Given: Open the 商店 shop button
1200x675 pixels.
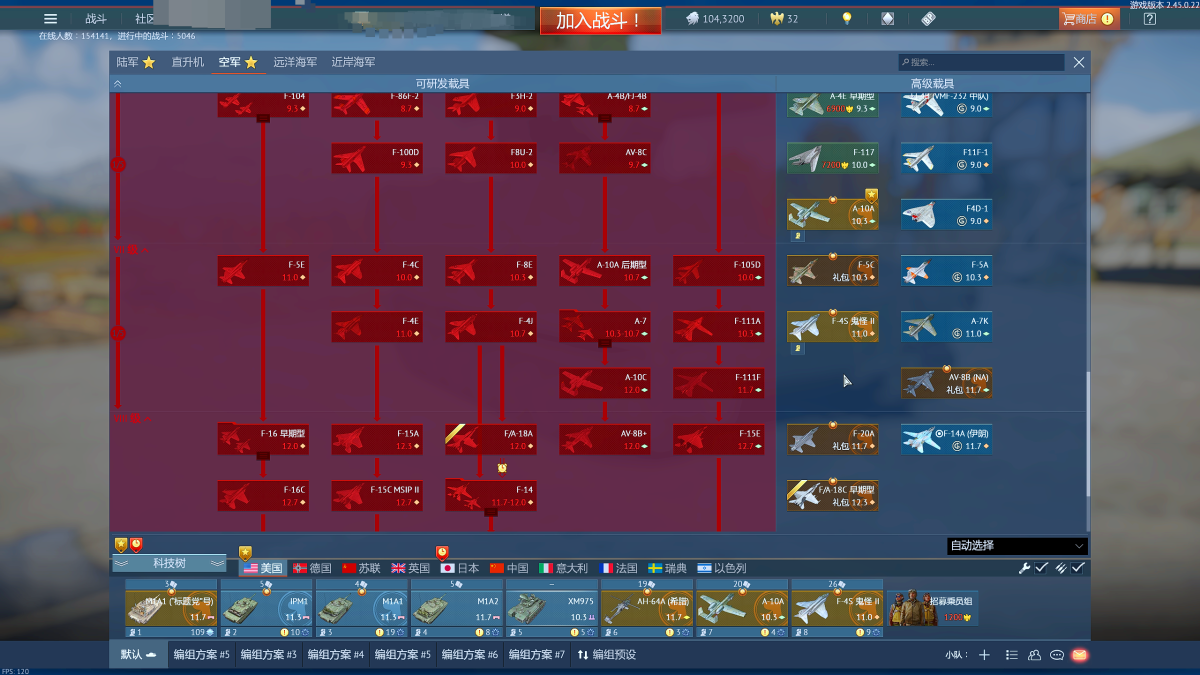Looking at the screenshot, I should pyautogui.click(x=1089, y=19).
